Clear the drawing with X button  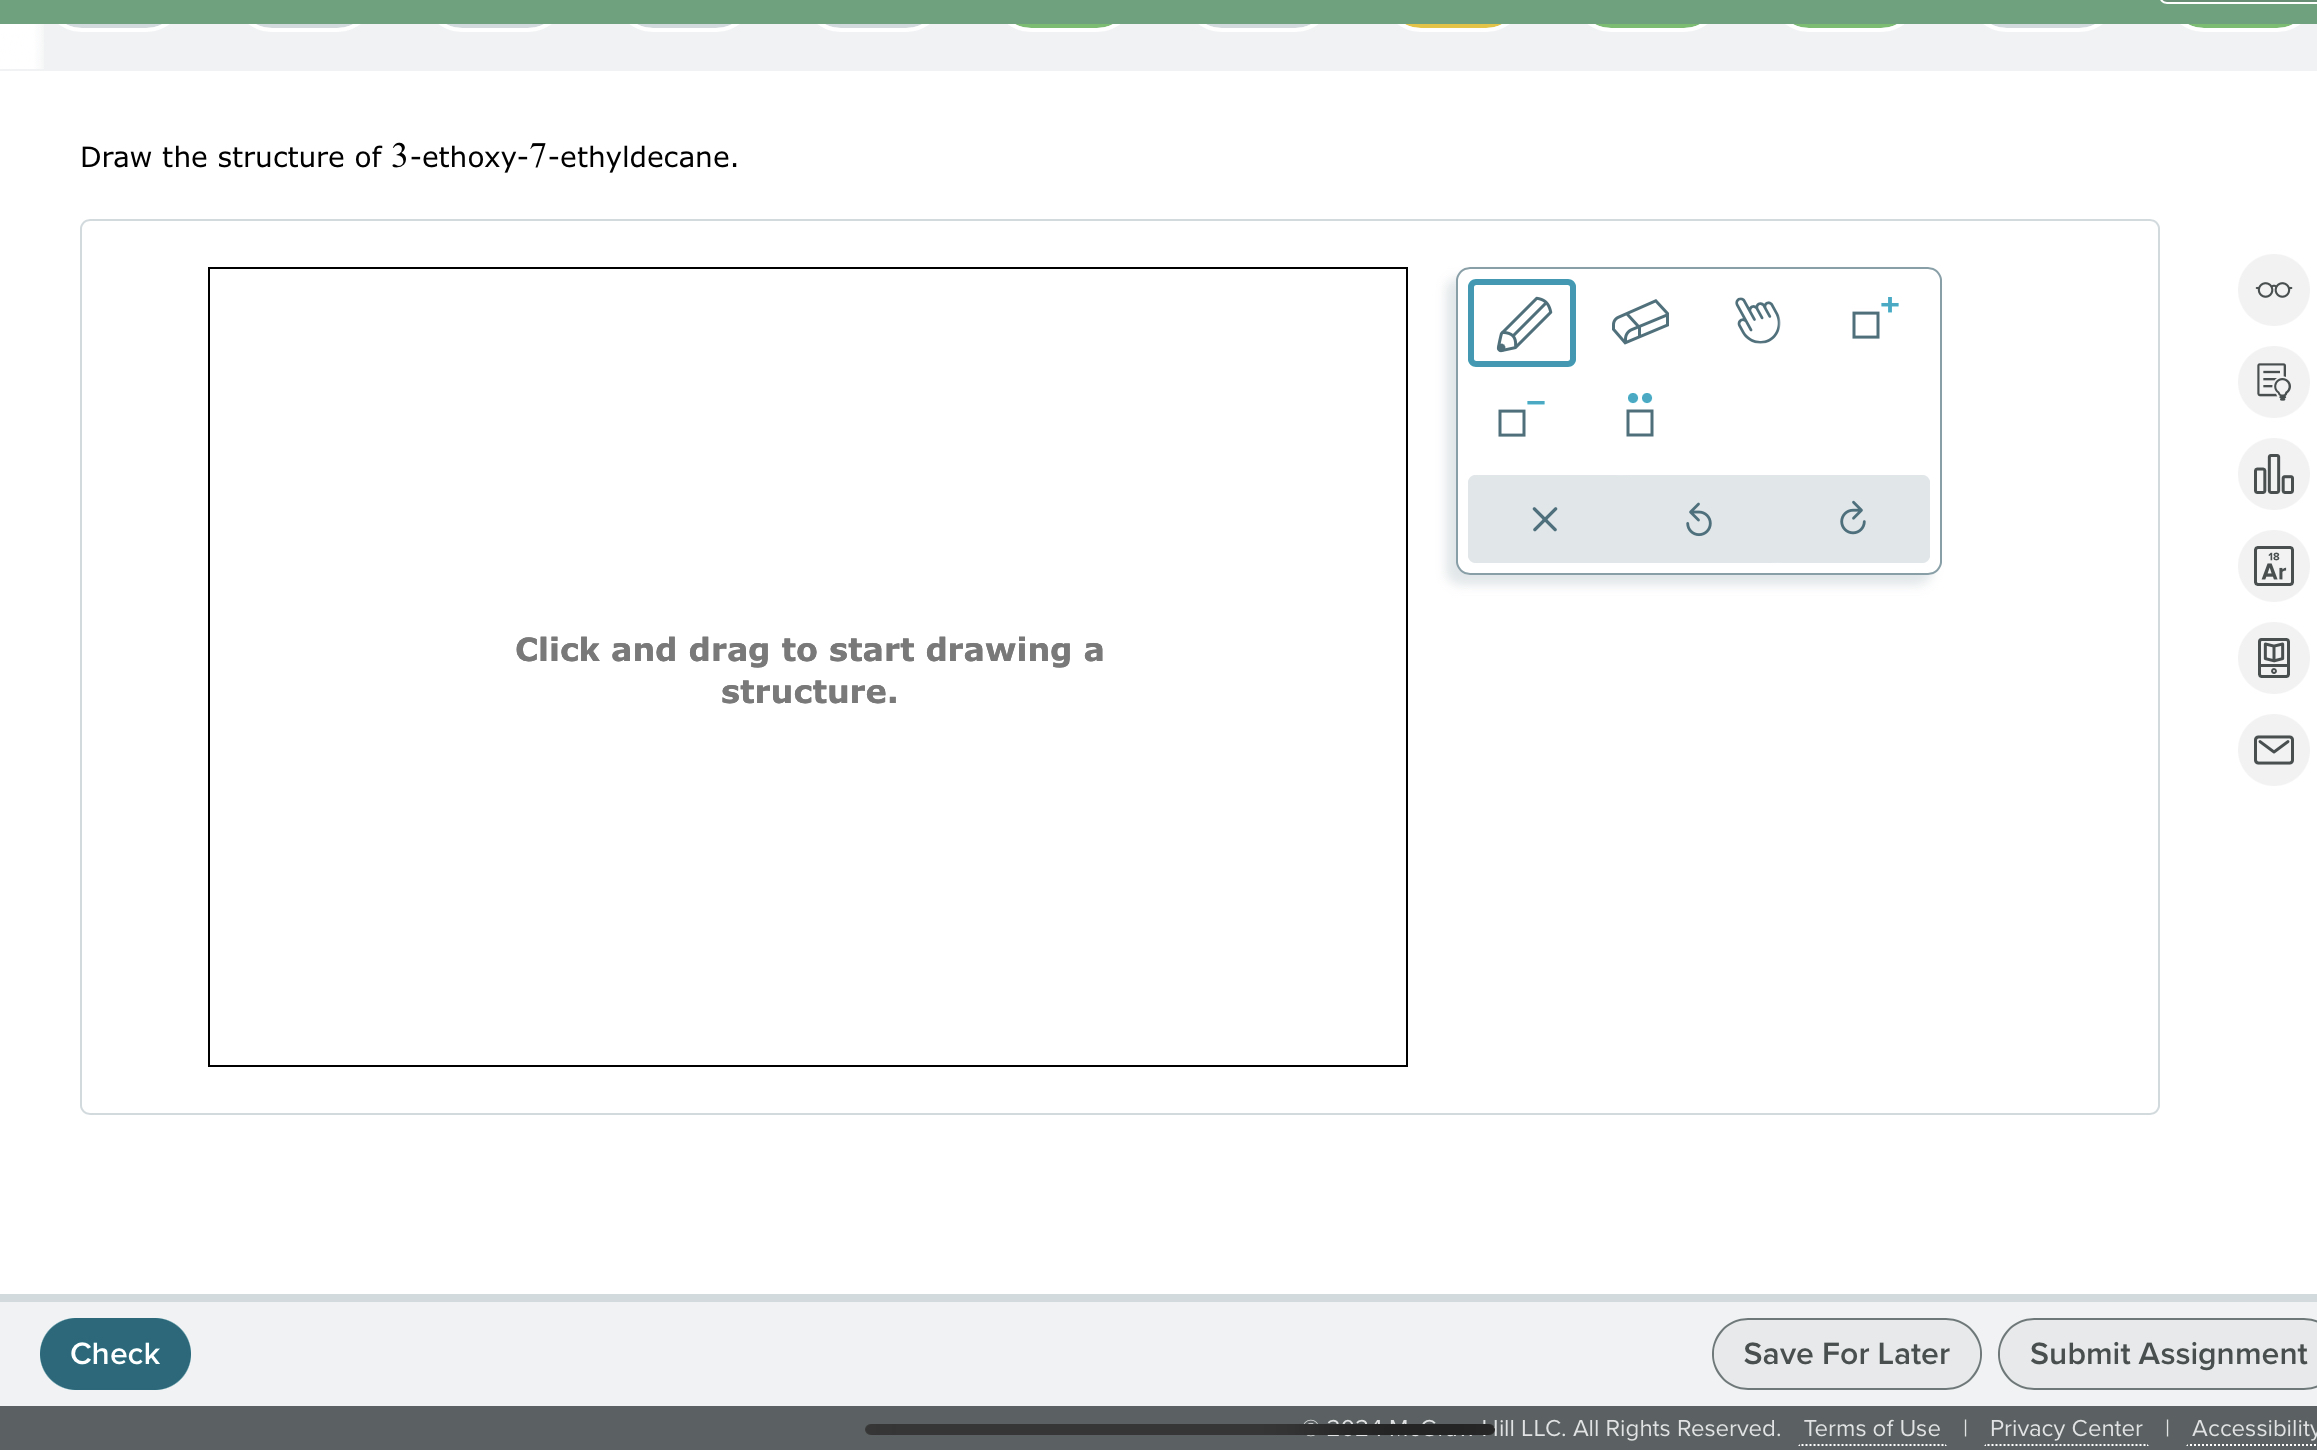(x=1544, y=519)
